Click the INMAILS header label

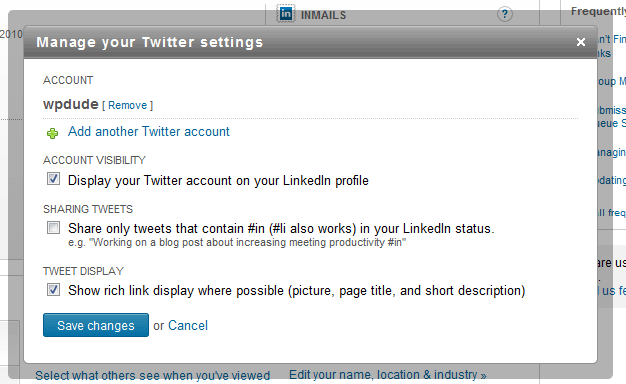pos(323,15)
